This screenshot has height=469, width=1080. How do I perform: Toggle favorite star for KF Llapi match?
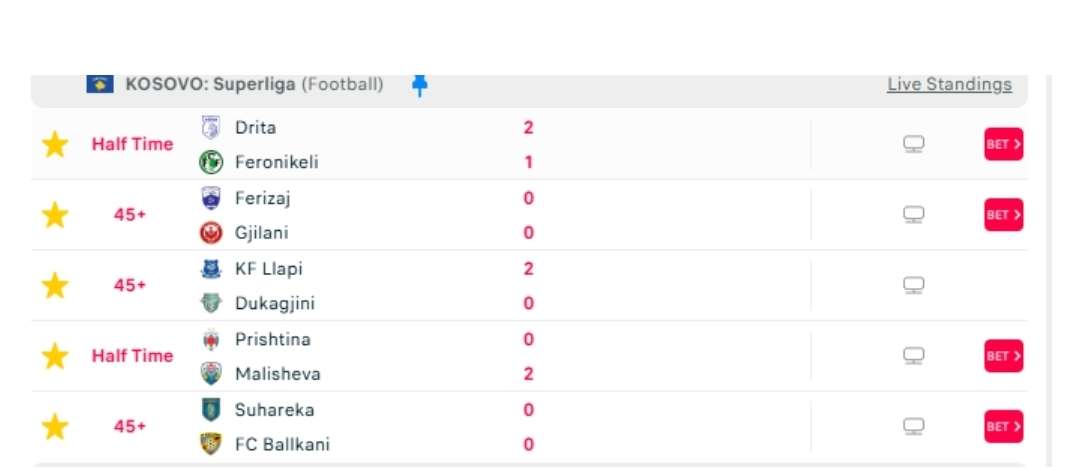[54, 285]
